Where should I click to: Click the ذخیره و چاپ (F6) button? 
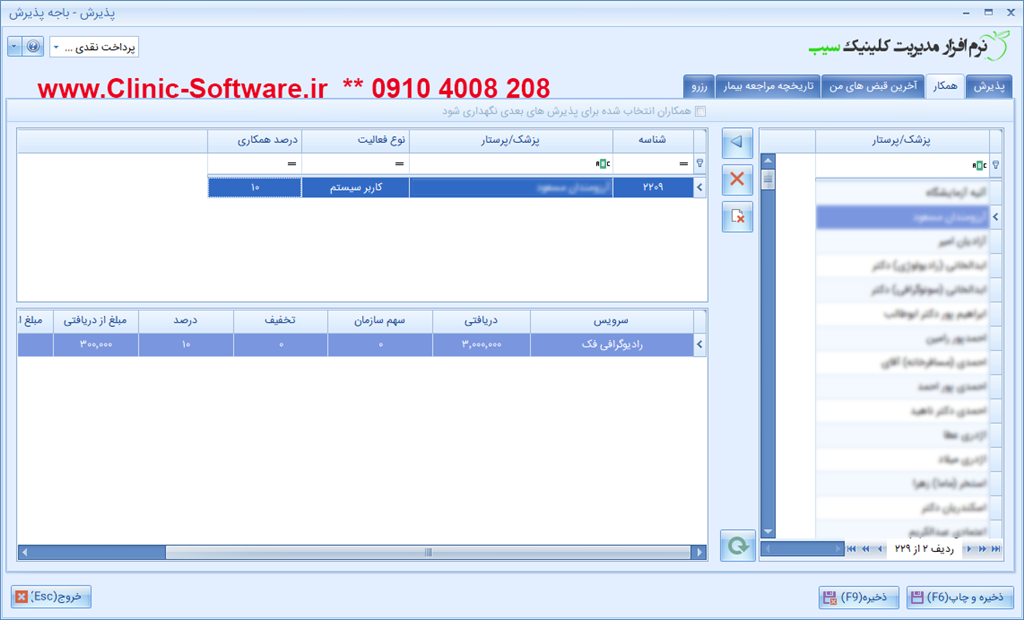click(960, 598)
